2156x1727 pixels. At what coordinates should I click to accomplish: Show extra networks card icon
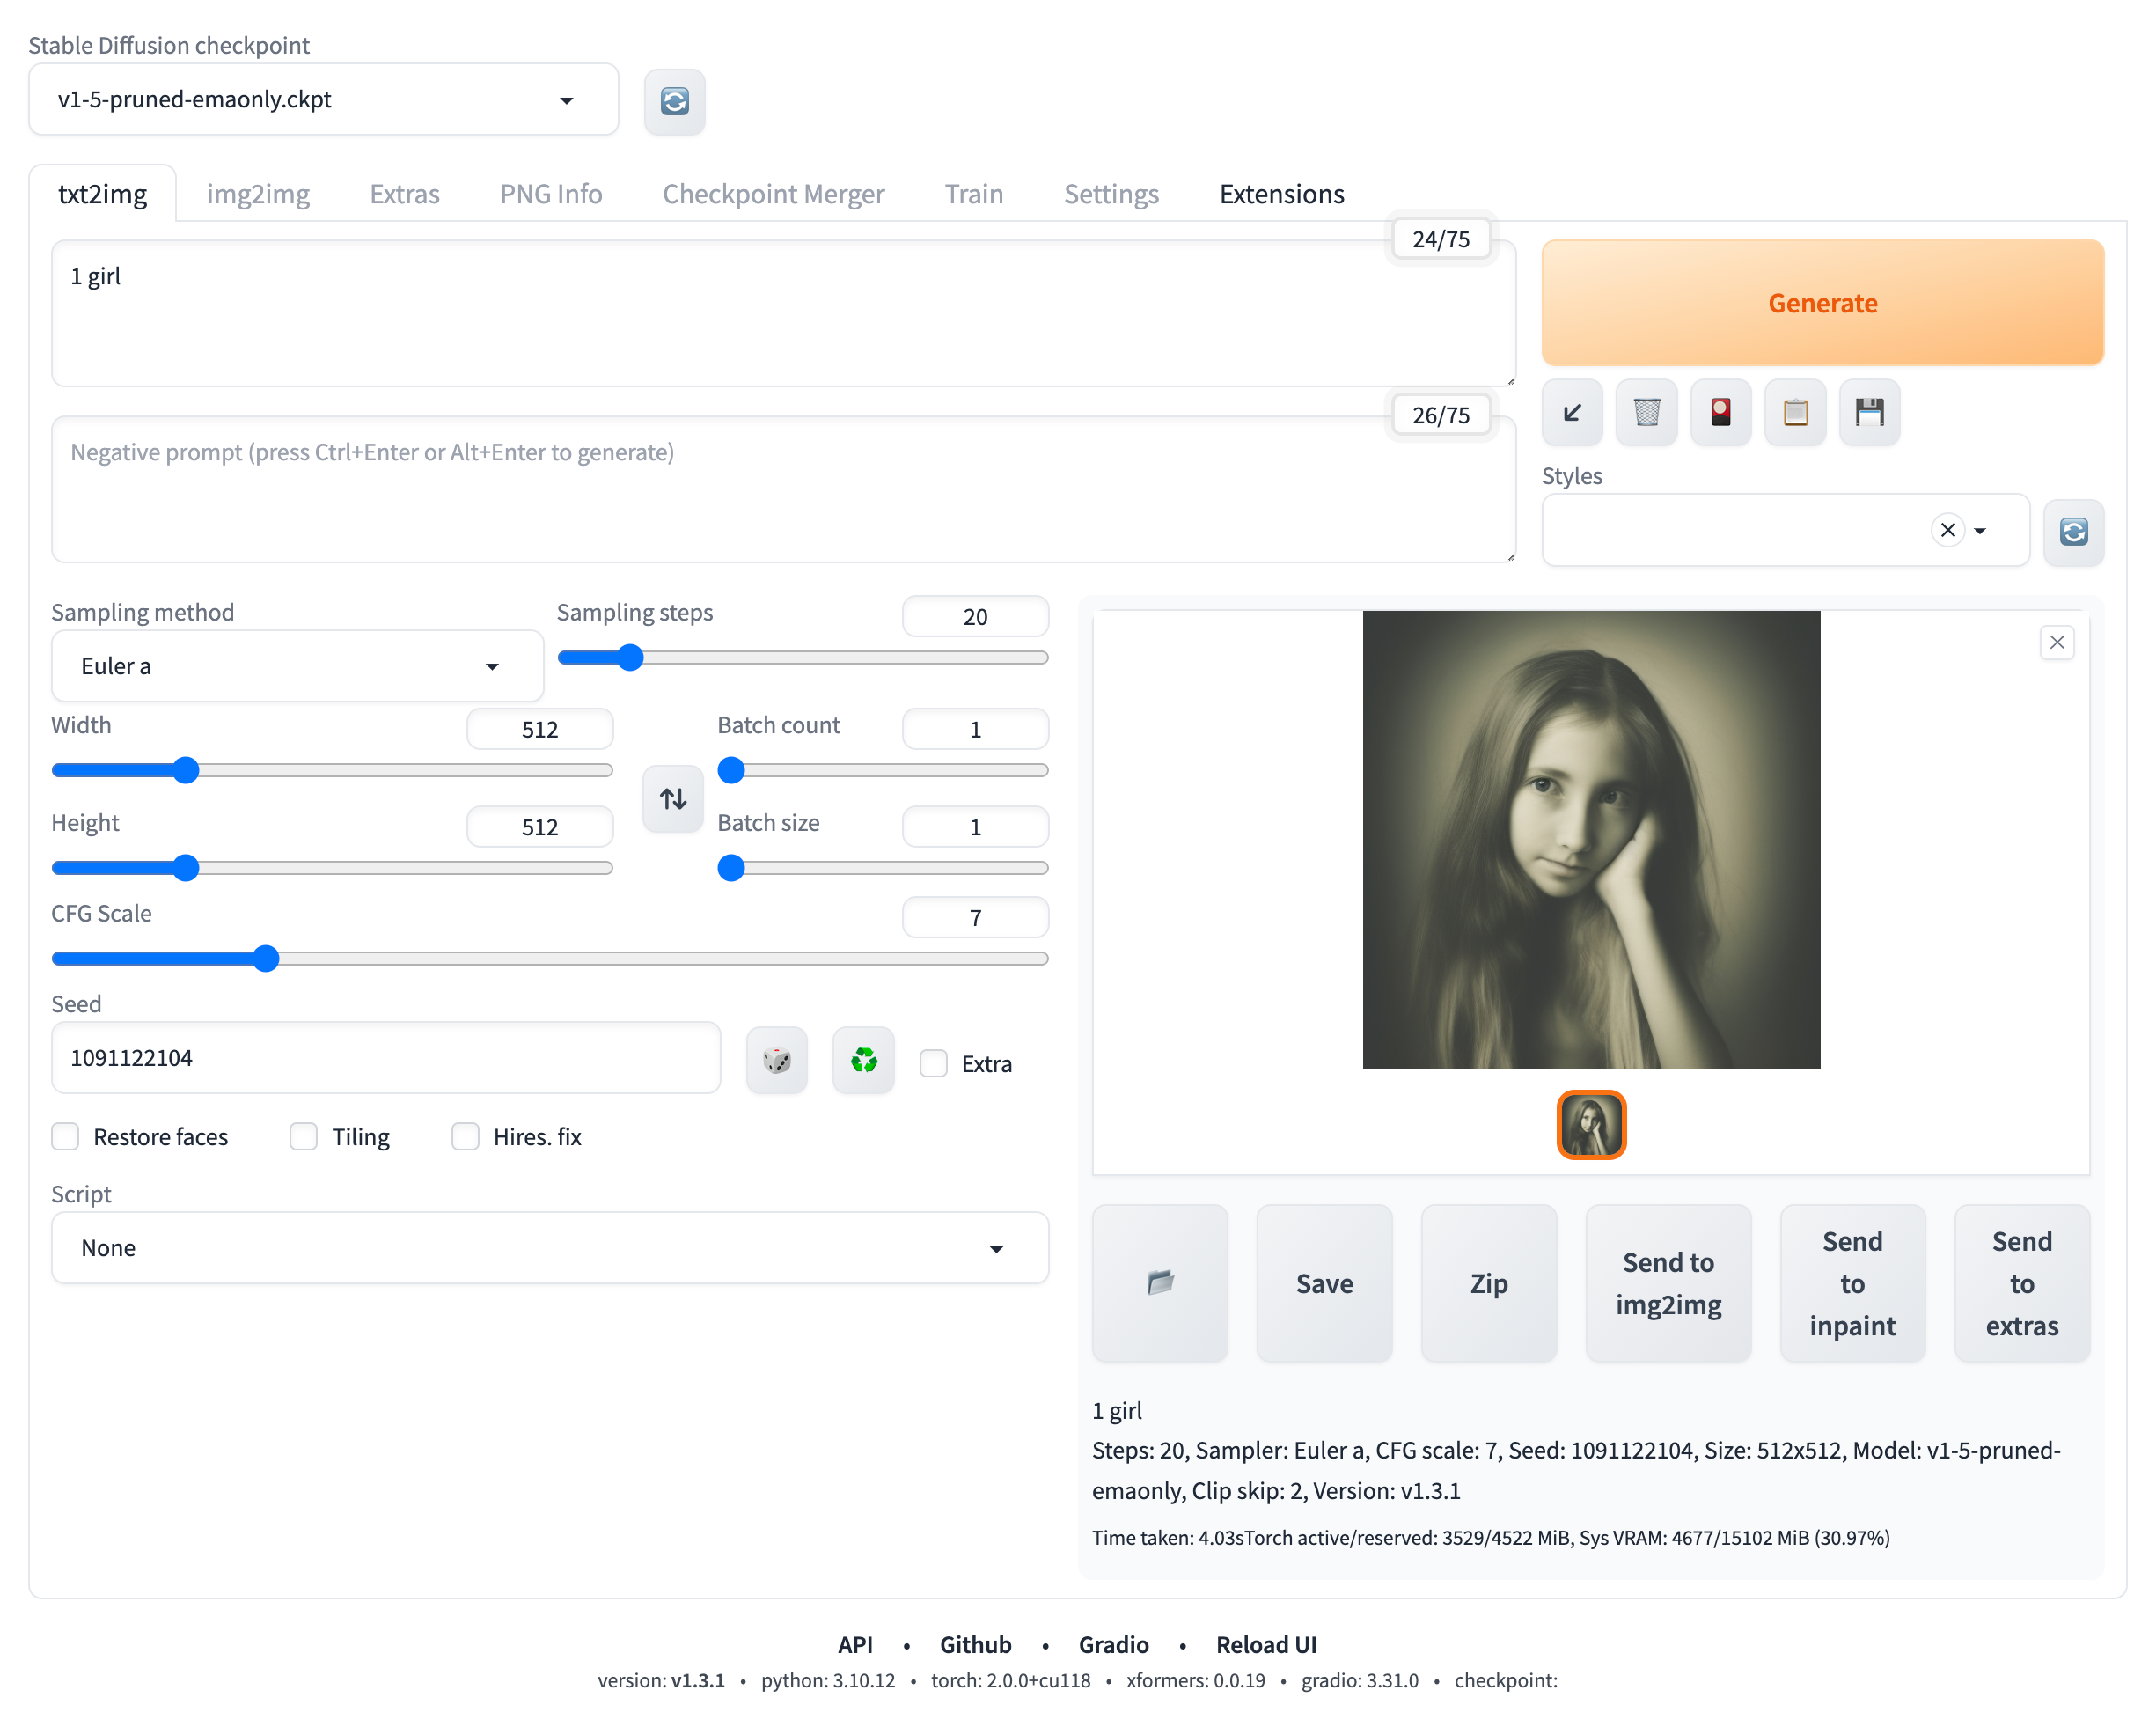pos(1720,412)
